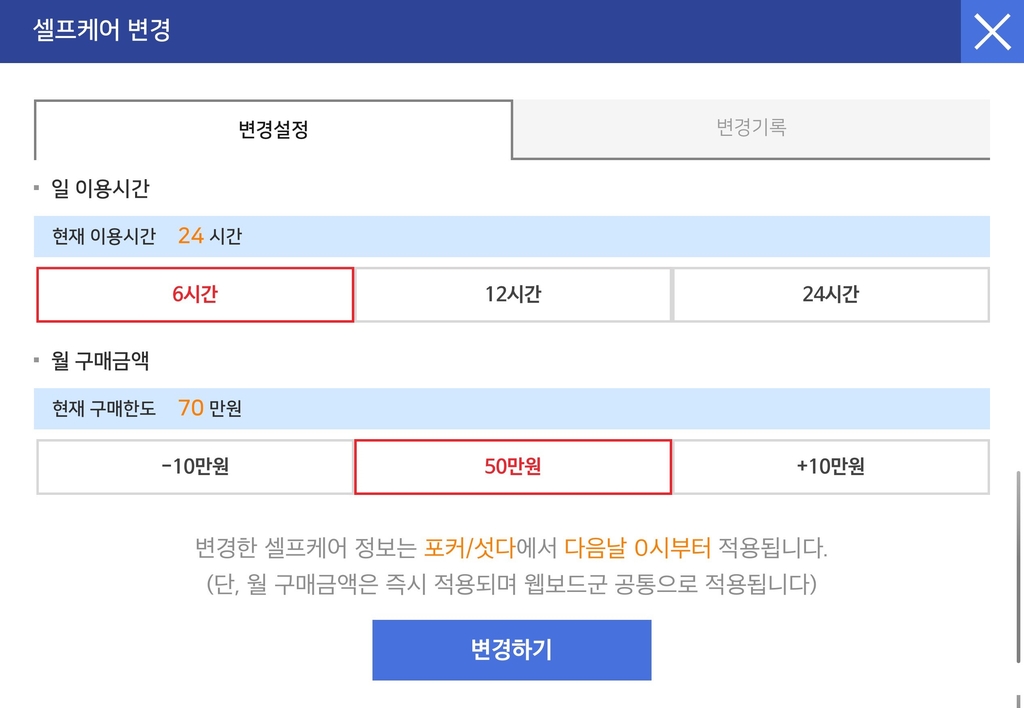This screenshot has height=708, width=1024.
Task: Select the 50만원 monthly purchase limit
Action: pos(513,466)
